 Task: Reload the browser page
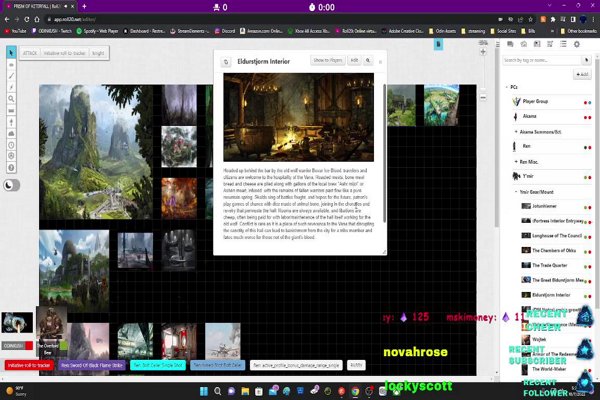pos(26,19)
